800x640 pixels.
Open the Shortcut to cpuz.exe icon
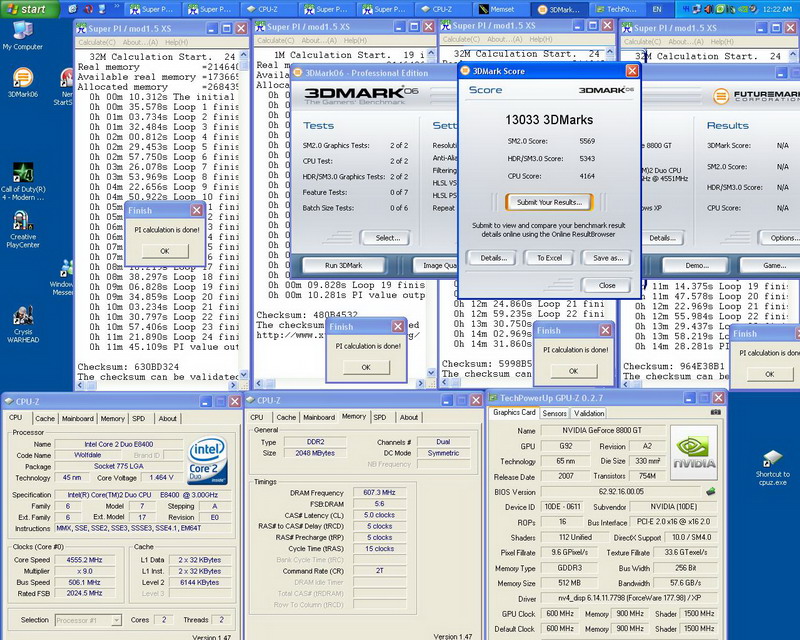[x=772, y=467]
